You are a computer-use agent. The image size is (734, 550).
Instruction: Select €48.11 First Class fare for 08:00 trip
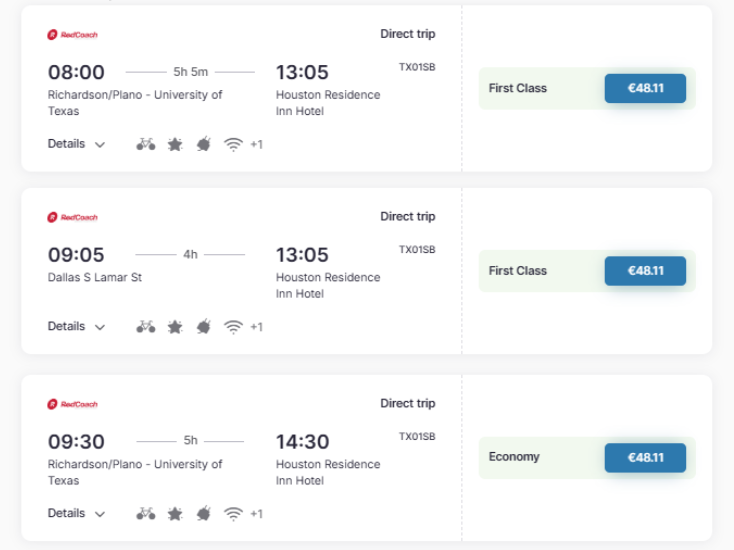pyautogui.click(x=645, y=88)
